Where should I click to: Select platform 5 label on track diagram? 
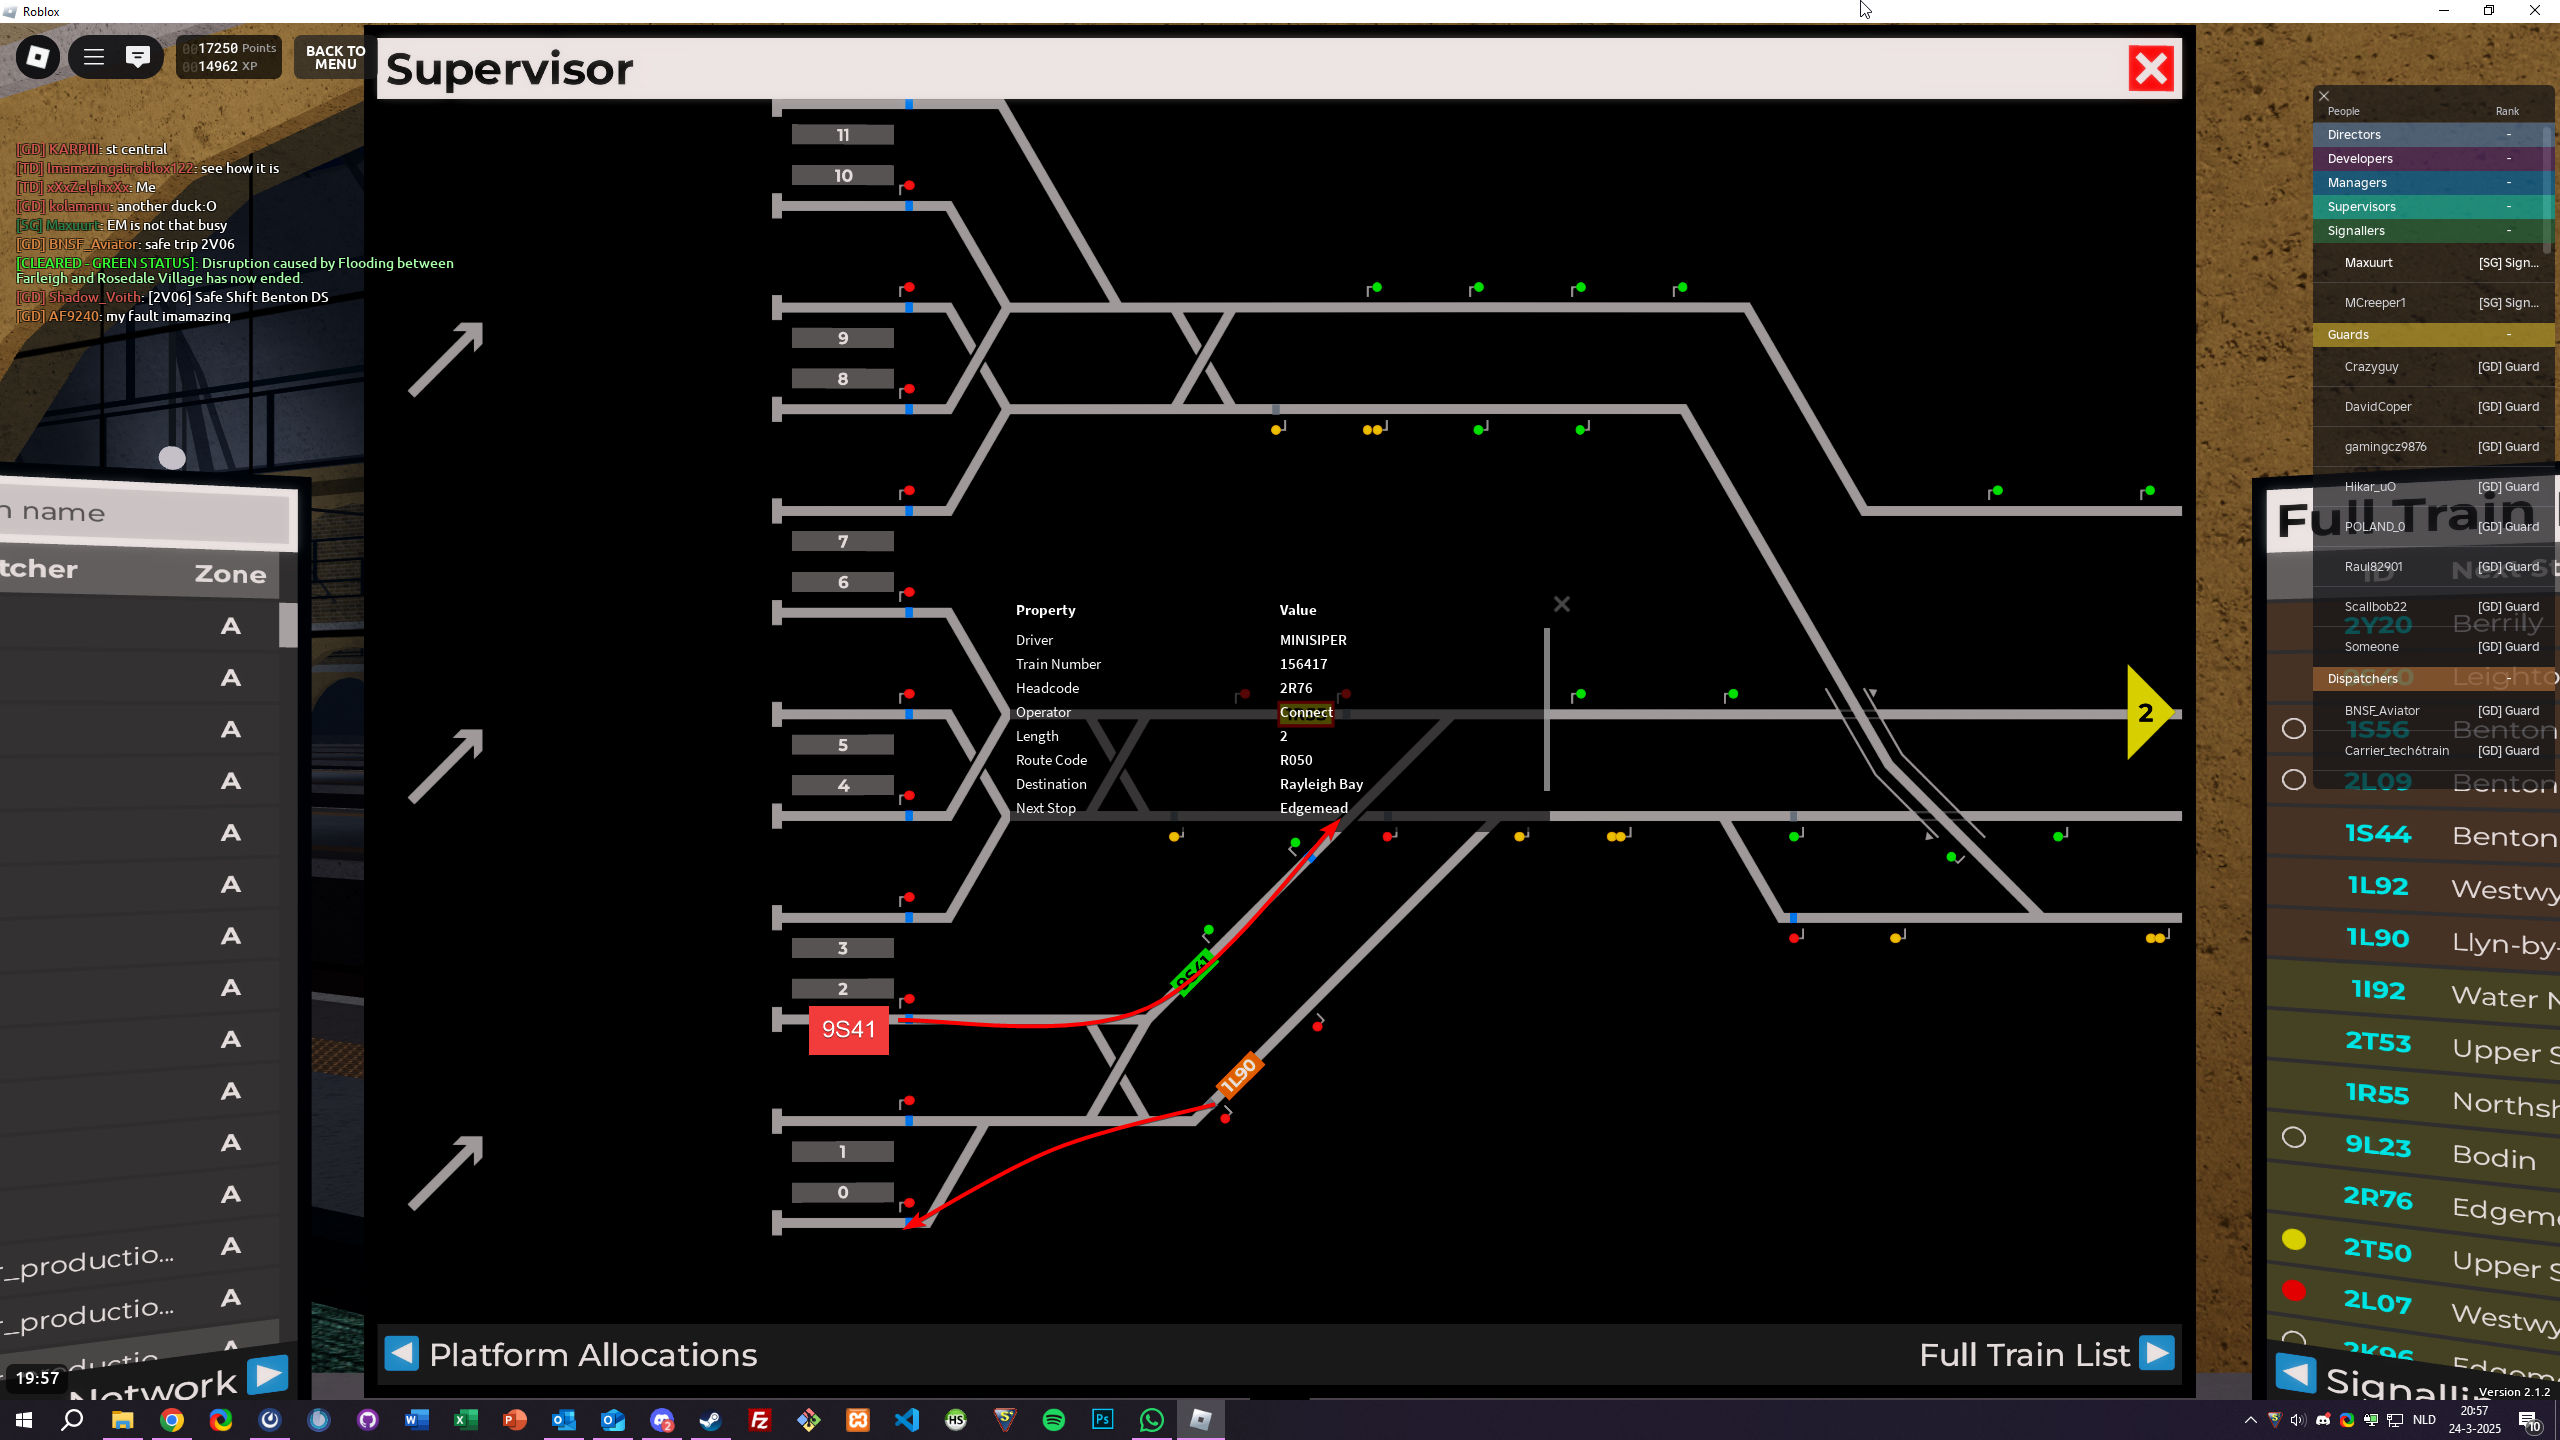pos(842,745)
